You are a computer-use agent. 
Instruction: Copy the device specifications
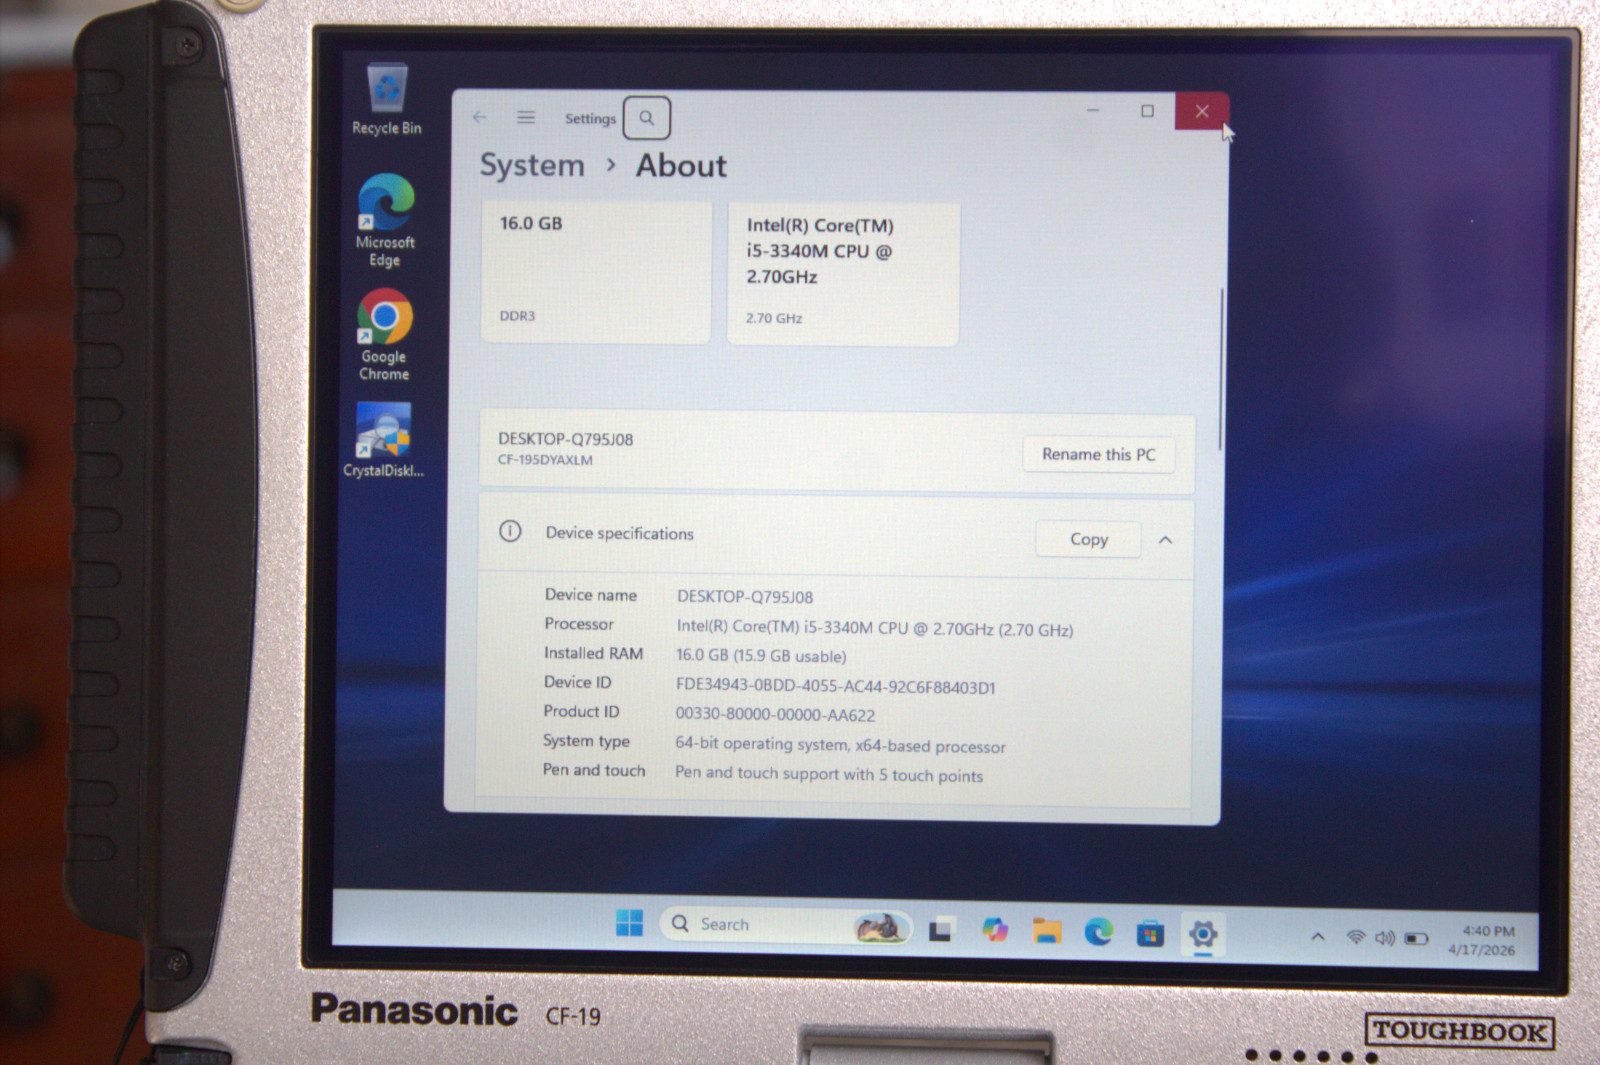click(1089, 539)
